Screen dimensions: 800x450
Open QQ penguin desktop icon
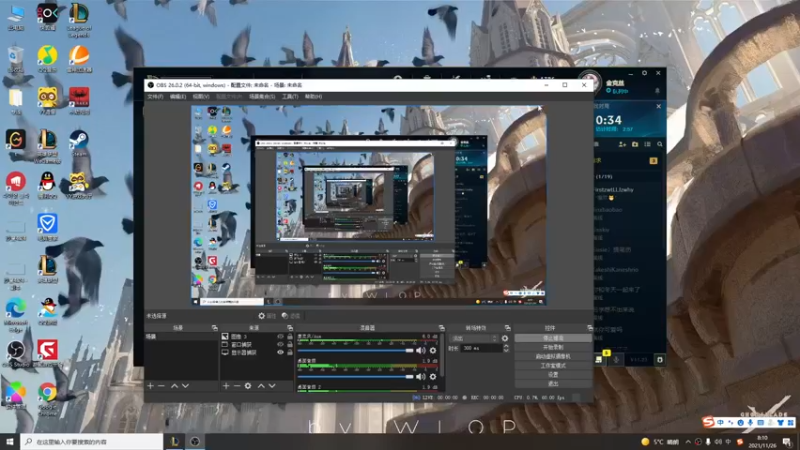click(x=47, y=185)
